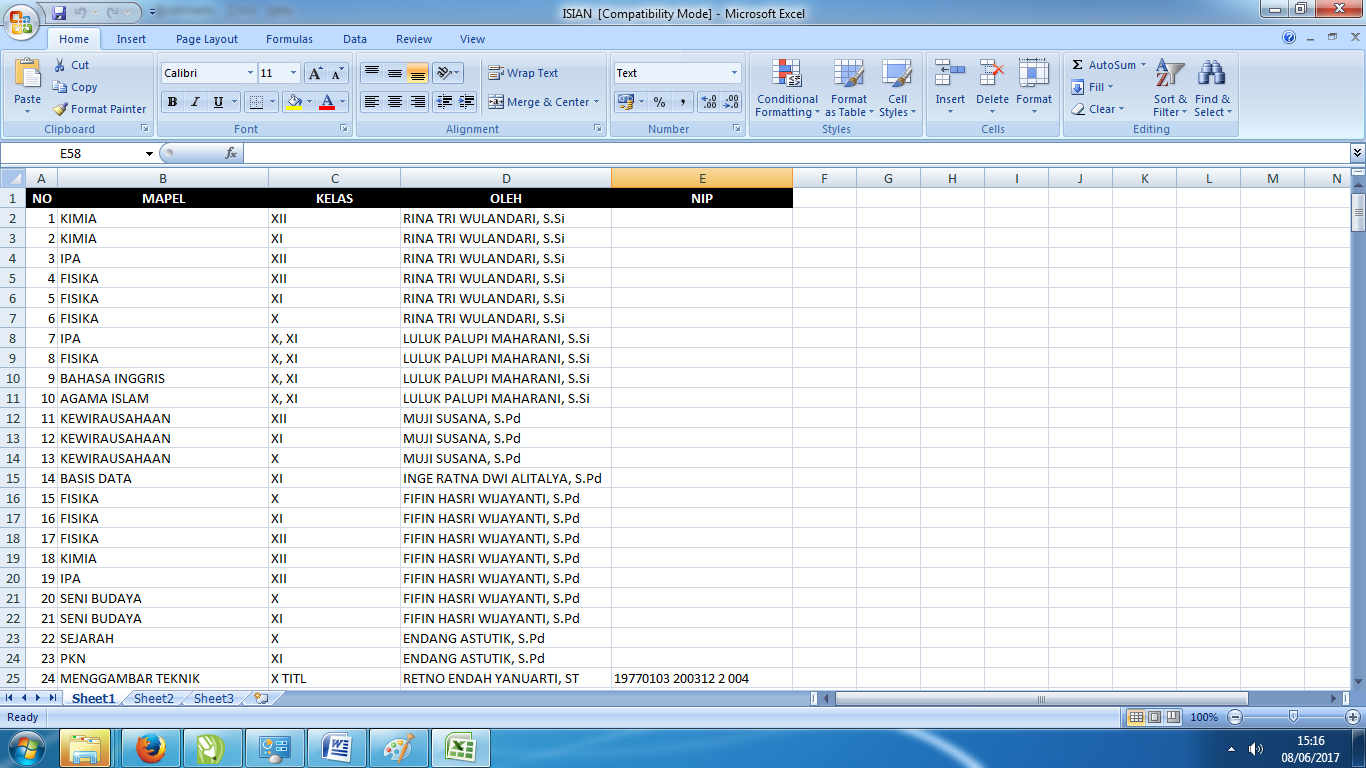Image resolution: width=1366 pixels, height=768 pixels.
Task: Click the Sort & Filter icon
Action: (1170, 89)
